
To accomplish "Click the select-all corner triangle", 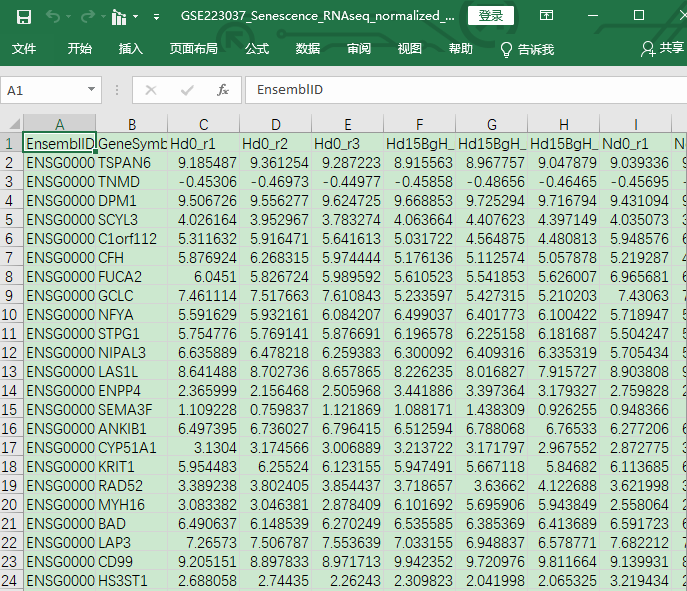I will coord(15,124).
